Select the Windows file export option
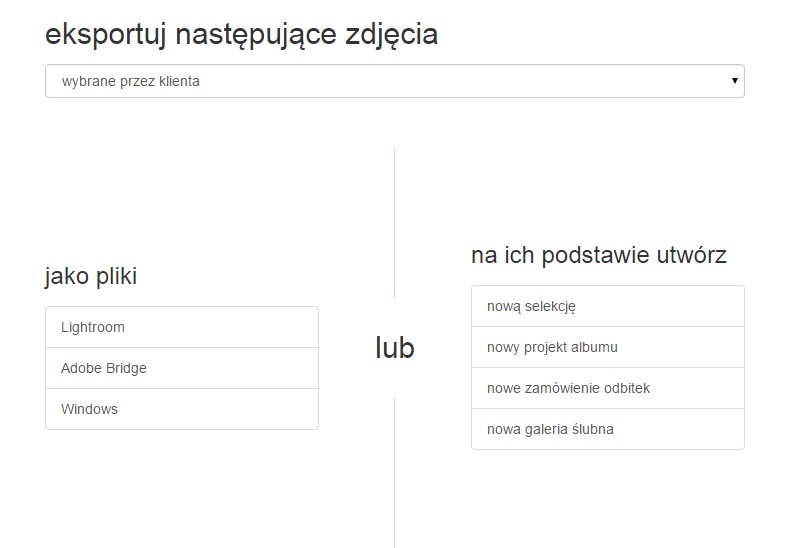The width and height of the screenshot is (786, 548). click(x=182, y=409)
